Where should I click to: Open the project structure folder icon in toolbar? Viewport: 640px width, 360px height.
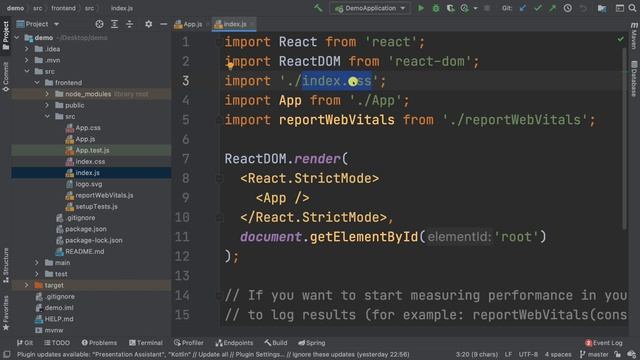coord(602,8)
